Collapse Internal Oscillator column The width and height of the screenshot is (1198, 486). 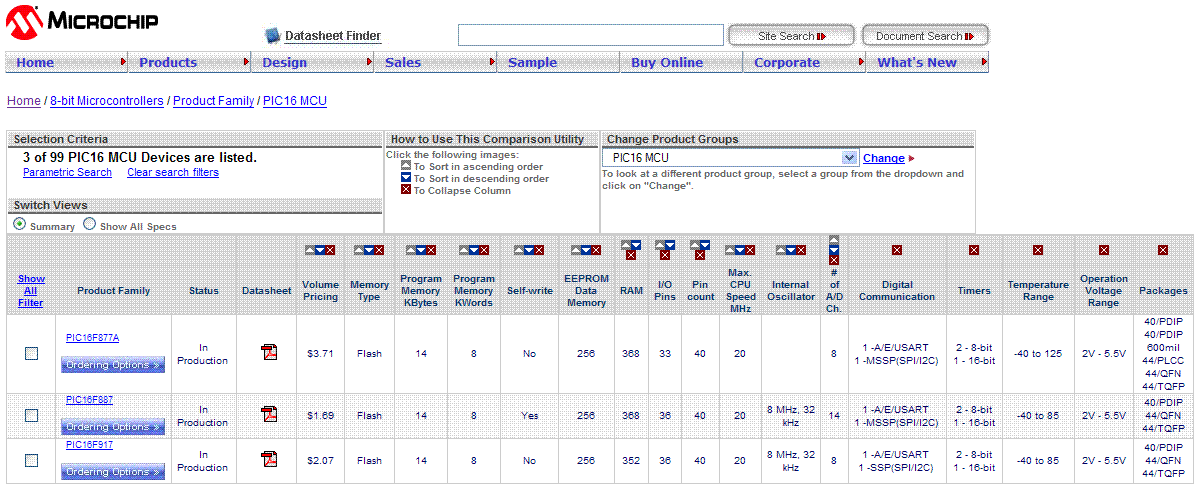801,250
